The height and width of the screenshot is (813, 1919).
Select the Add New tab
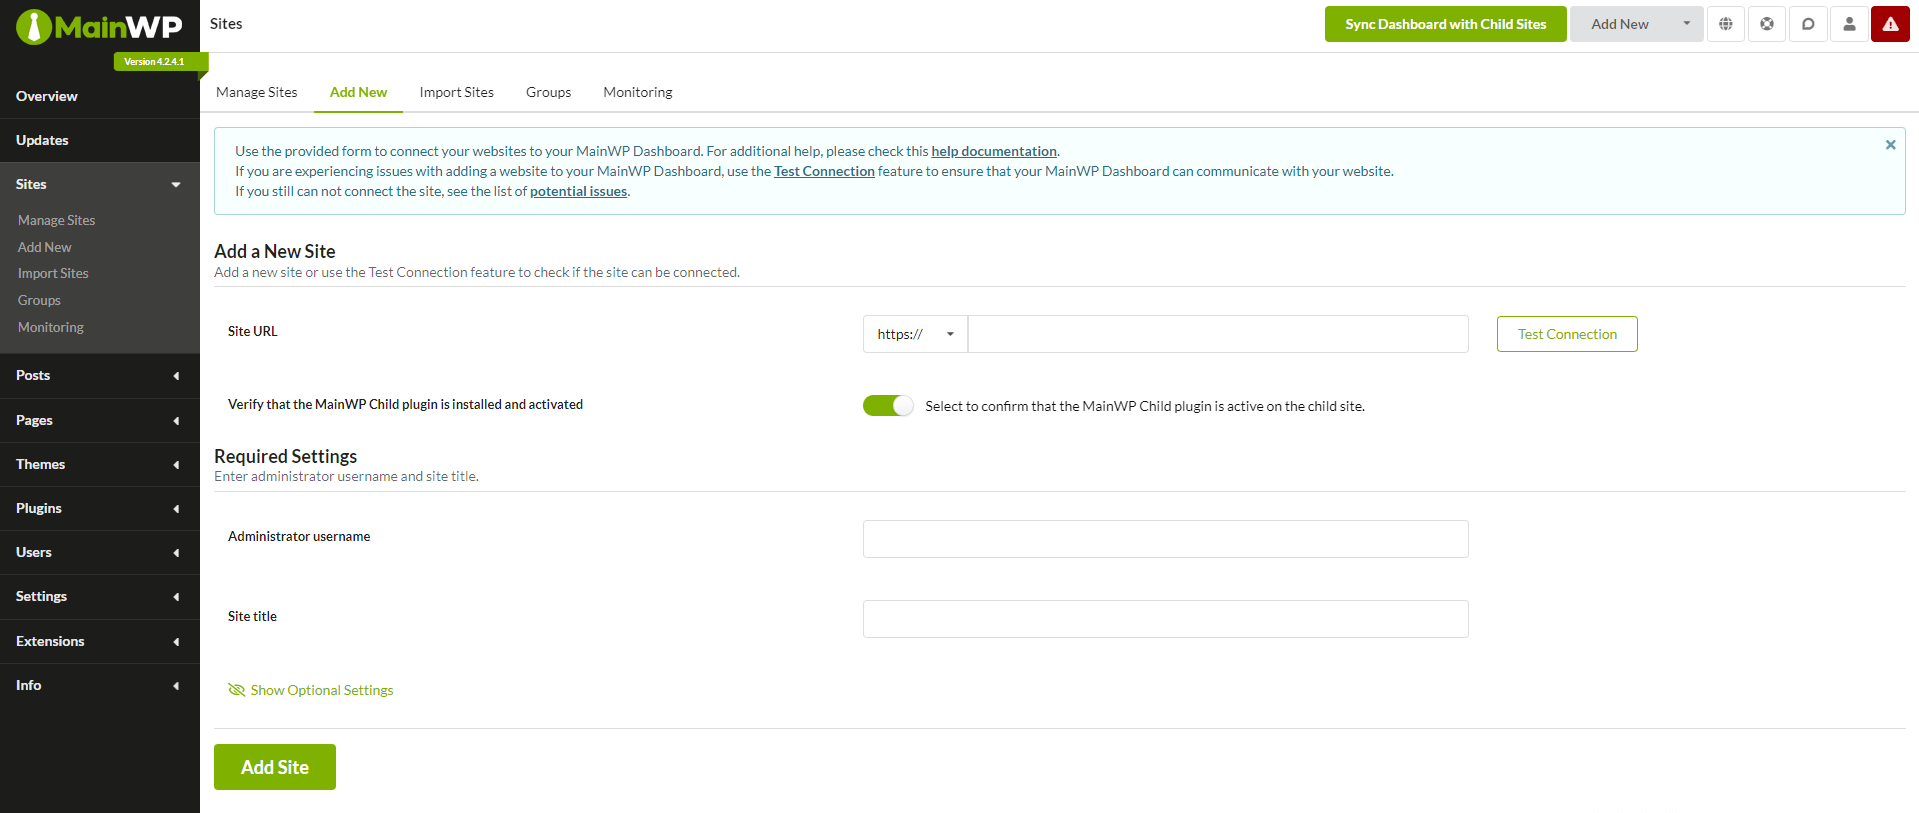click(358, 92)
